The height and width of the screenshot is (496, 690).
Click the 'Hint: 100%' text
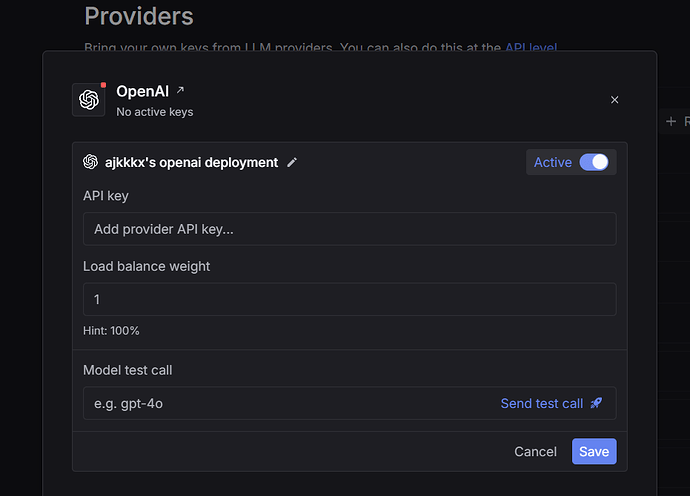[x=111, y=331]
